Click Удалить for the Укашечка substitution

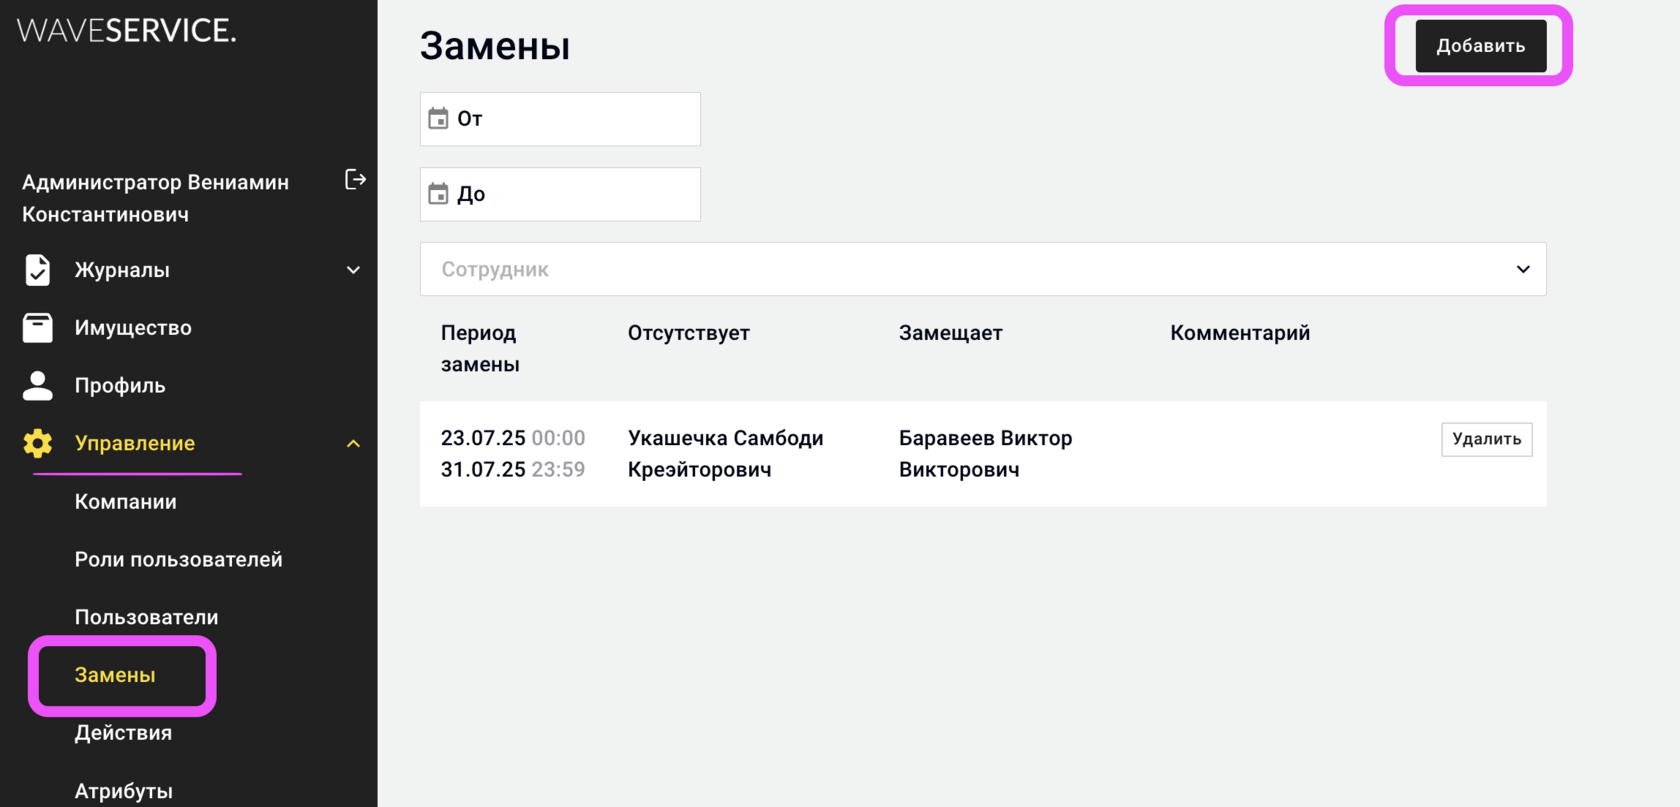[x=1486, y=439]
